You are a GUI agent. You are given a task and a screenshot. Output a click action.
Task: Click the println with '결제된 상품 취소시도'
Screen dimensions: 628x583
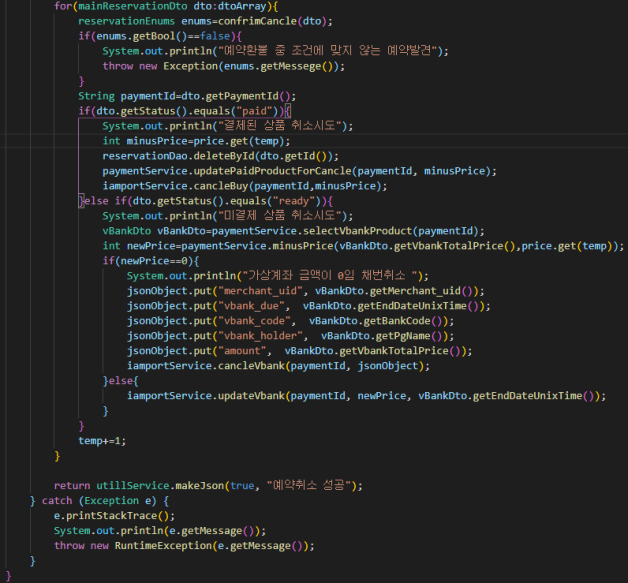coord(227,126)
